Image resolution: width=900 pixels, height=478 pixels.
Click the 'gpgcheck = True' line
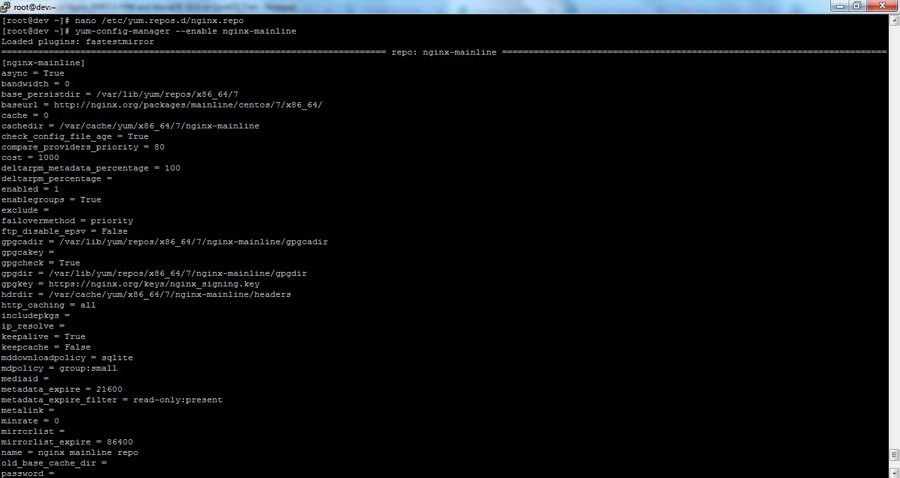click(41, 263)
